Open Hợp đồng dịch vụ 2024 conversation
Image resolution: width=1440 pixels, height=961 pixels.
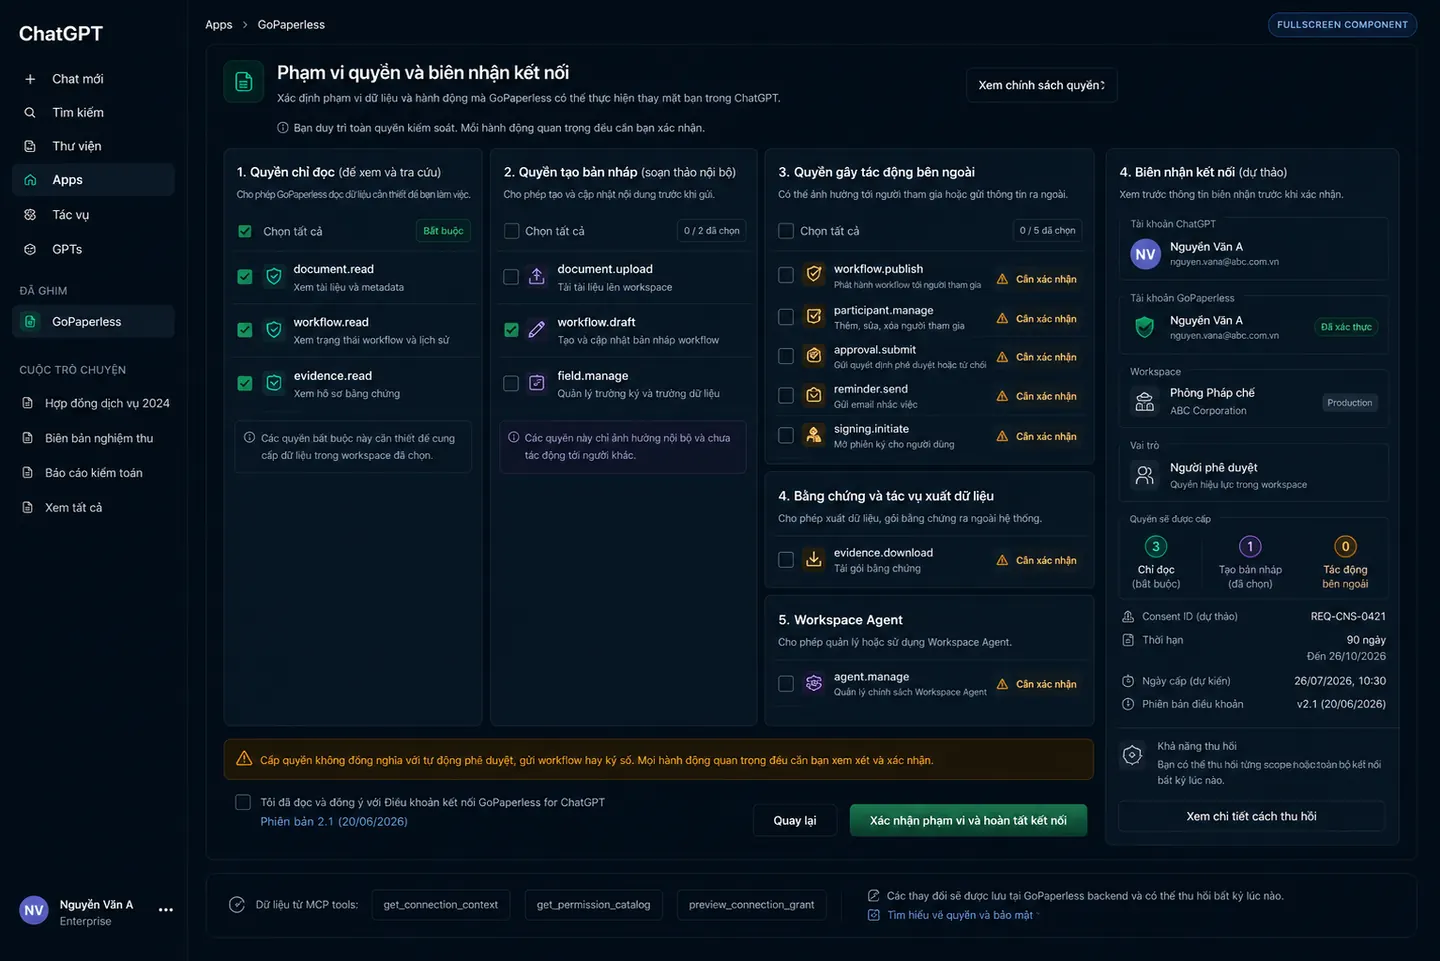click(96, 404)
